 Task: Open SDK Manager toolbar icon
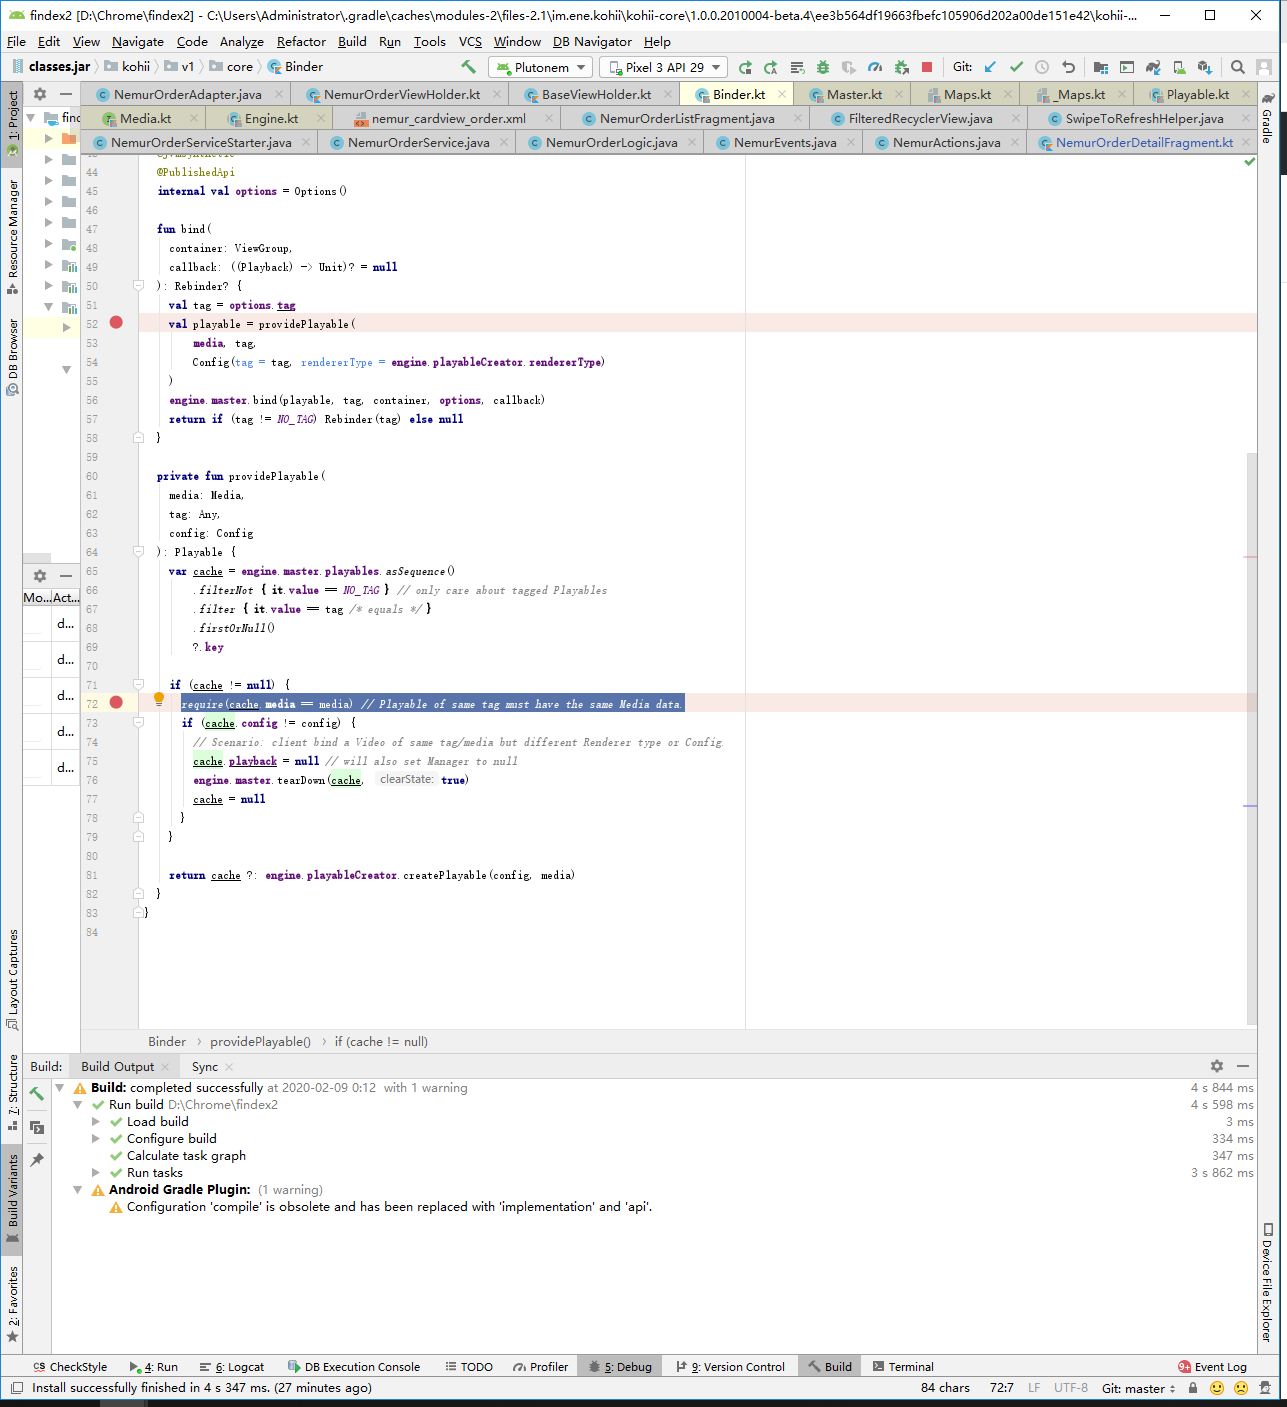1205,67
